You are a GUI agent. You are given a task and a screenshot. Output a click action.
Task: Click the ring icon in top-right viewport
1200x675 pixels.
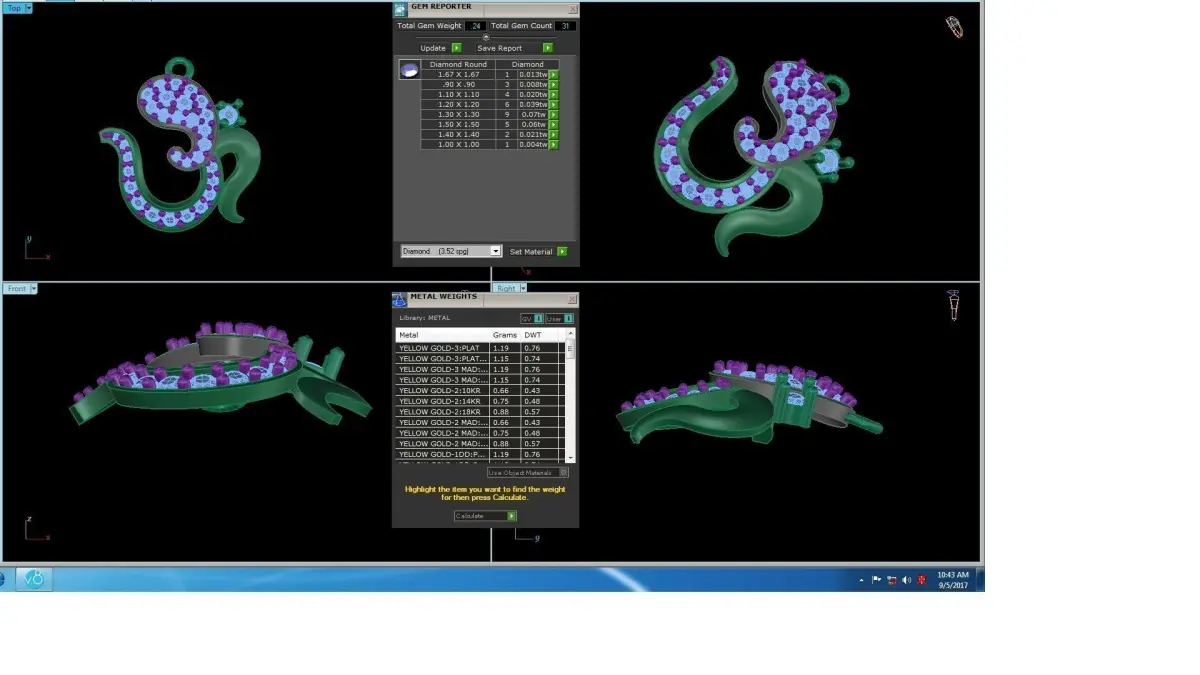[955, 27]
